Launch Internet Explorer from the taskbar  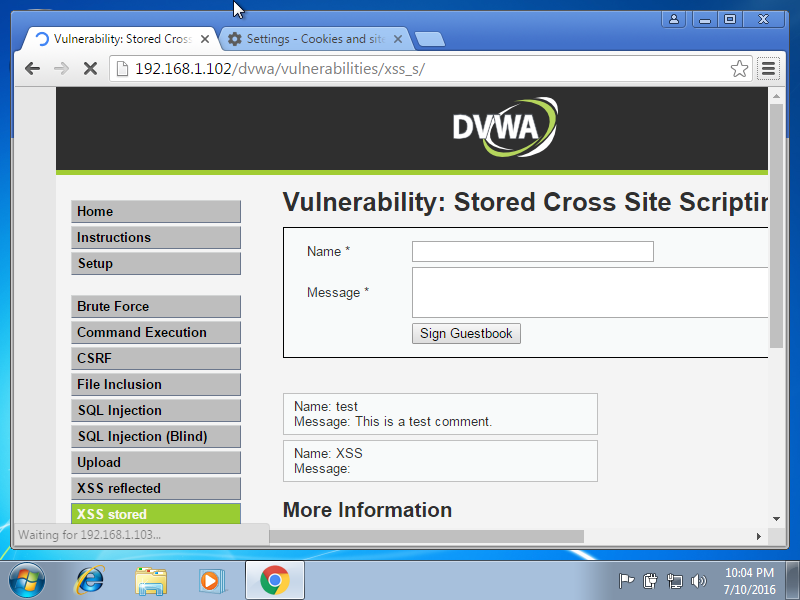click(90, 580)
